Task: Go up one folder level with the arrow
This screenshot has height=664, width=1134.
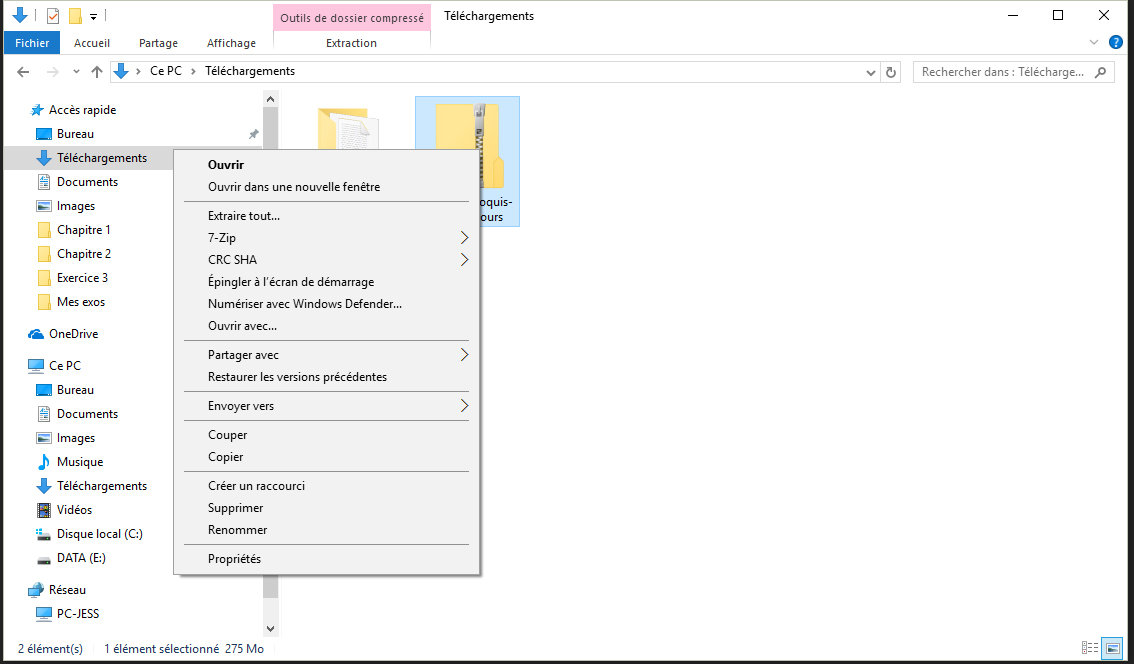Action: coord(97,72)
